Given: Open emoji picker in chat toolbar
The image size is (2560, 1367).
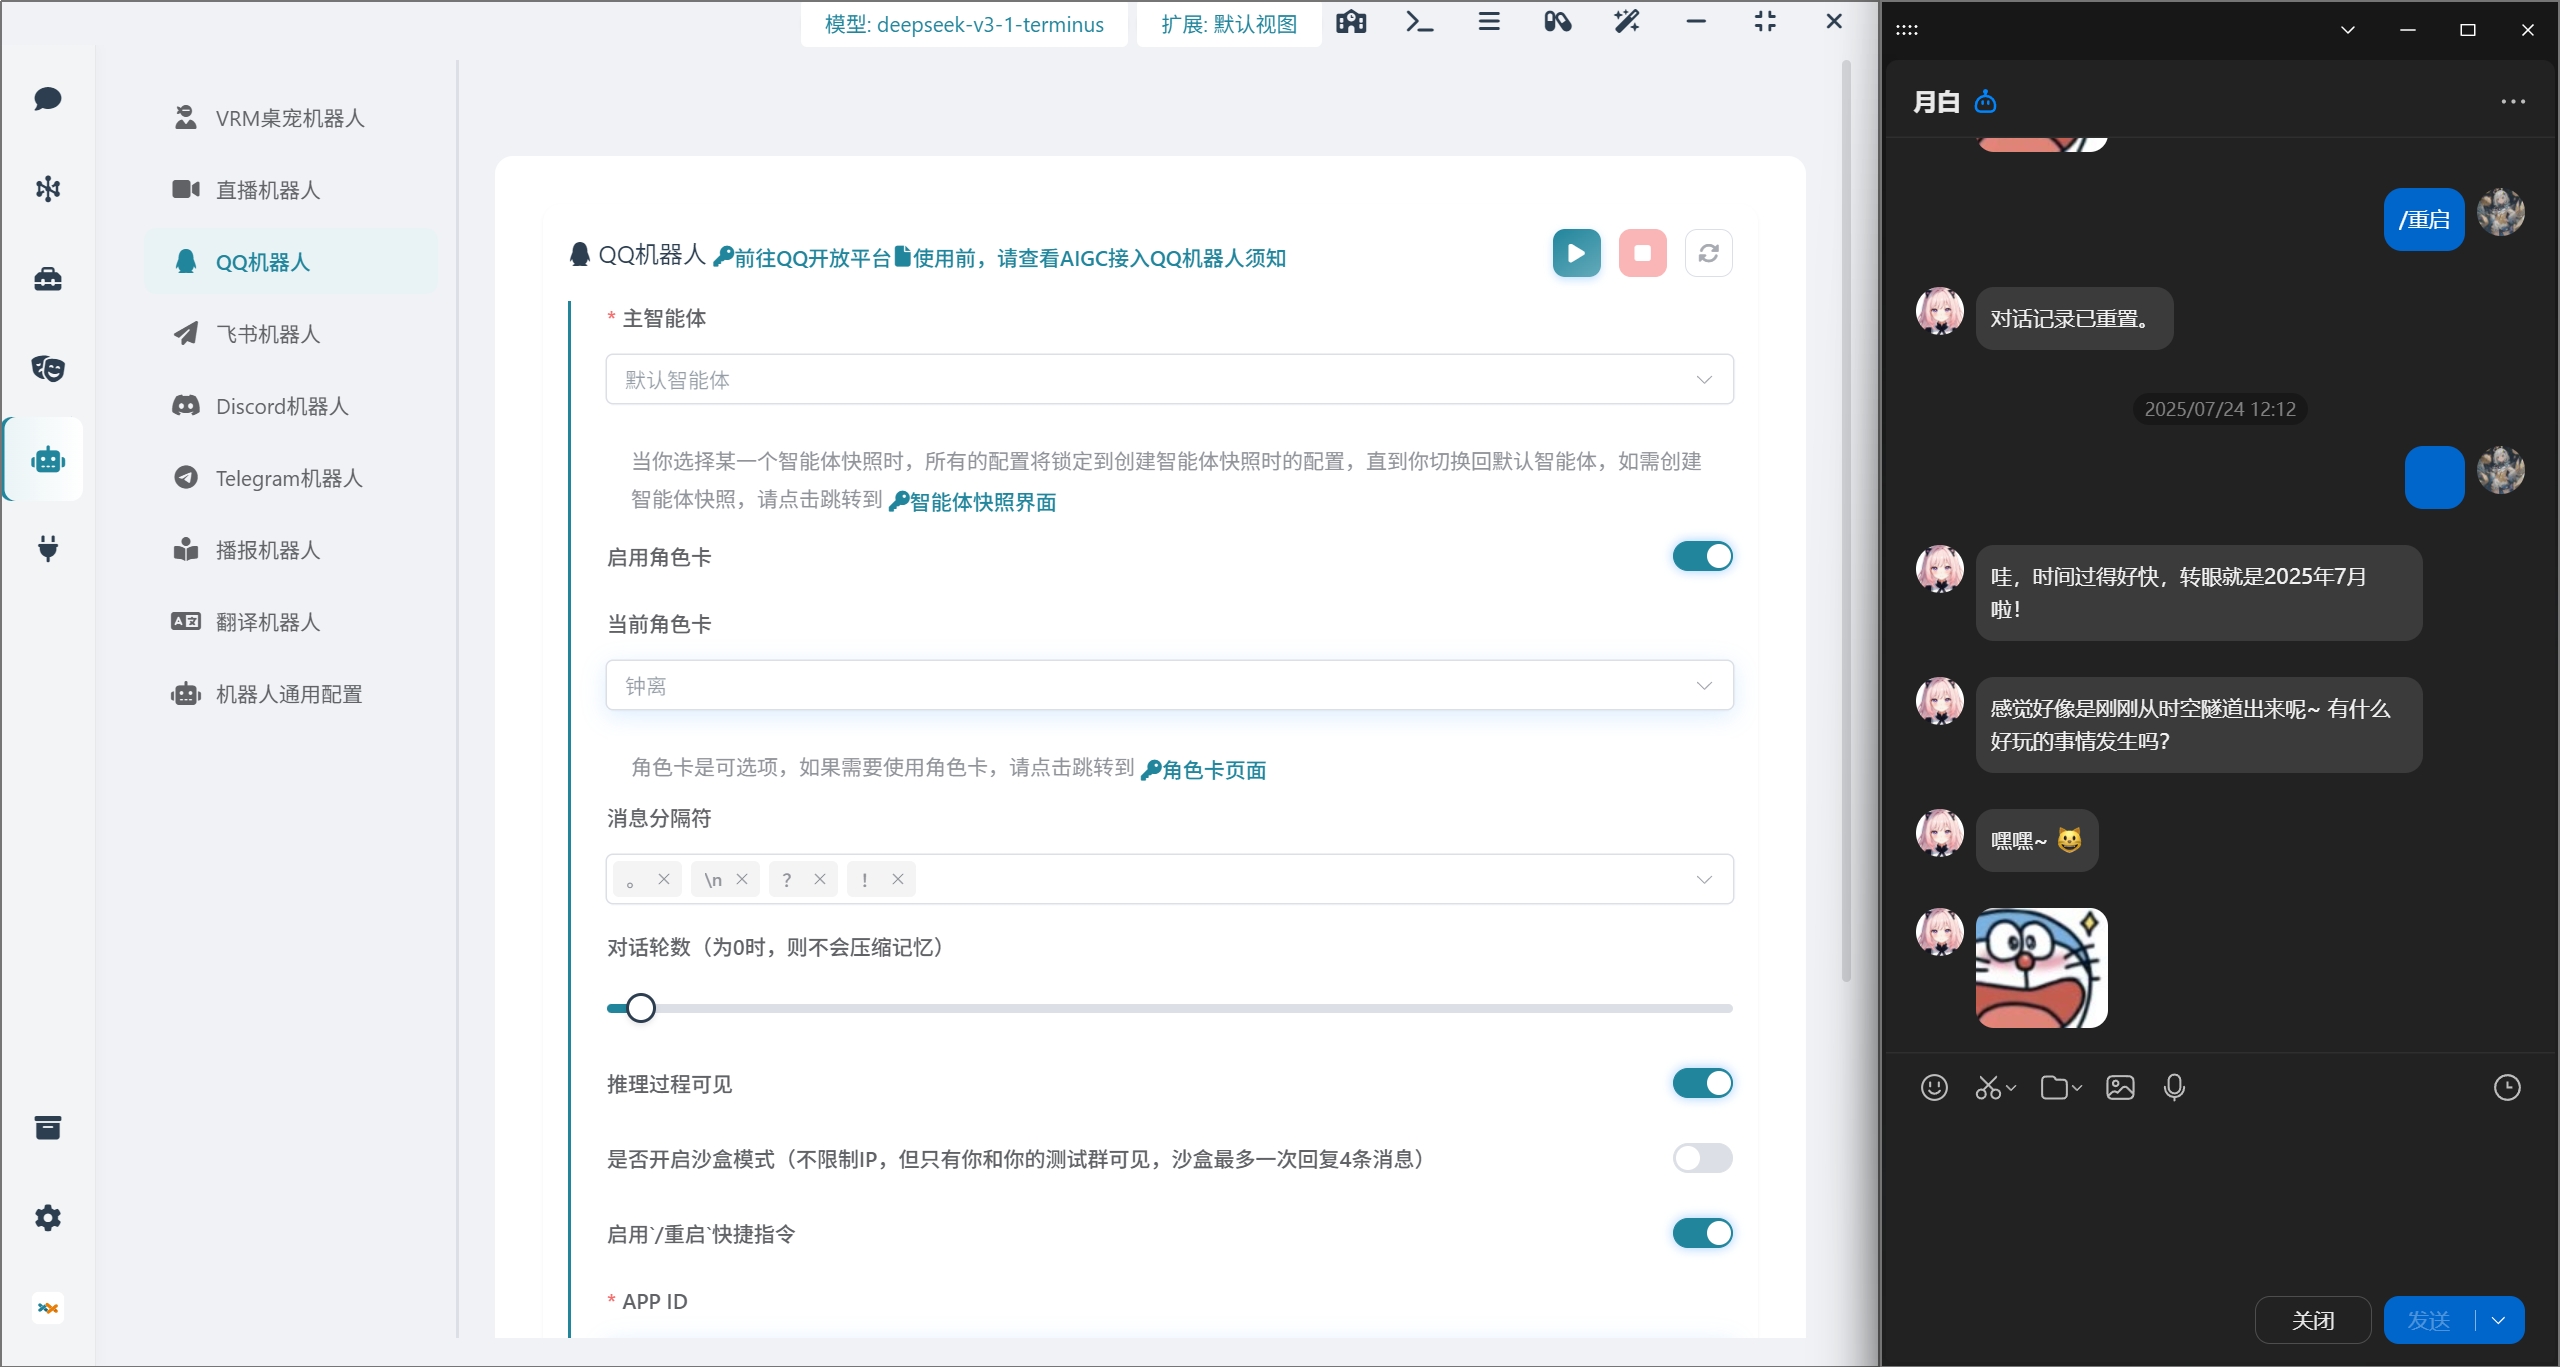Looking at the screenshot, I should pos(1934,1087).
